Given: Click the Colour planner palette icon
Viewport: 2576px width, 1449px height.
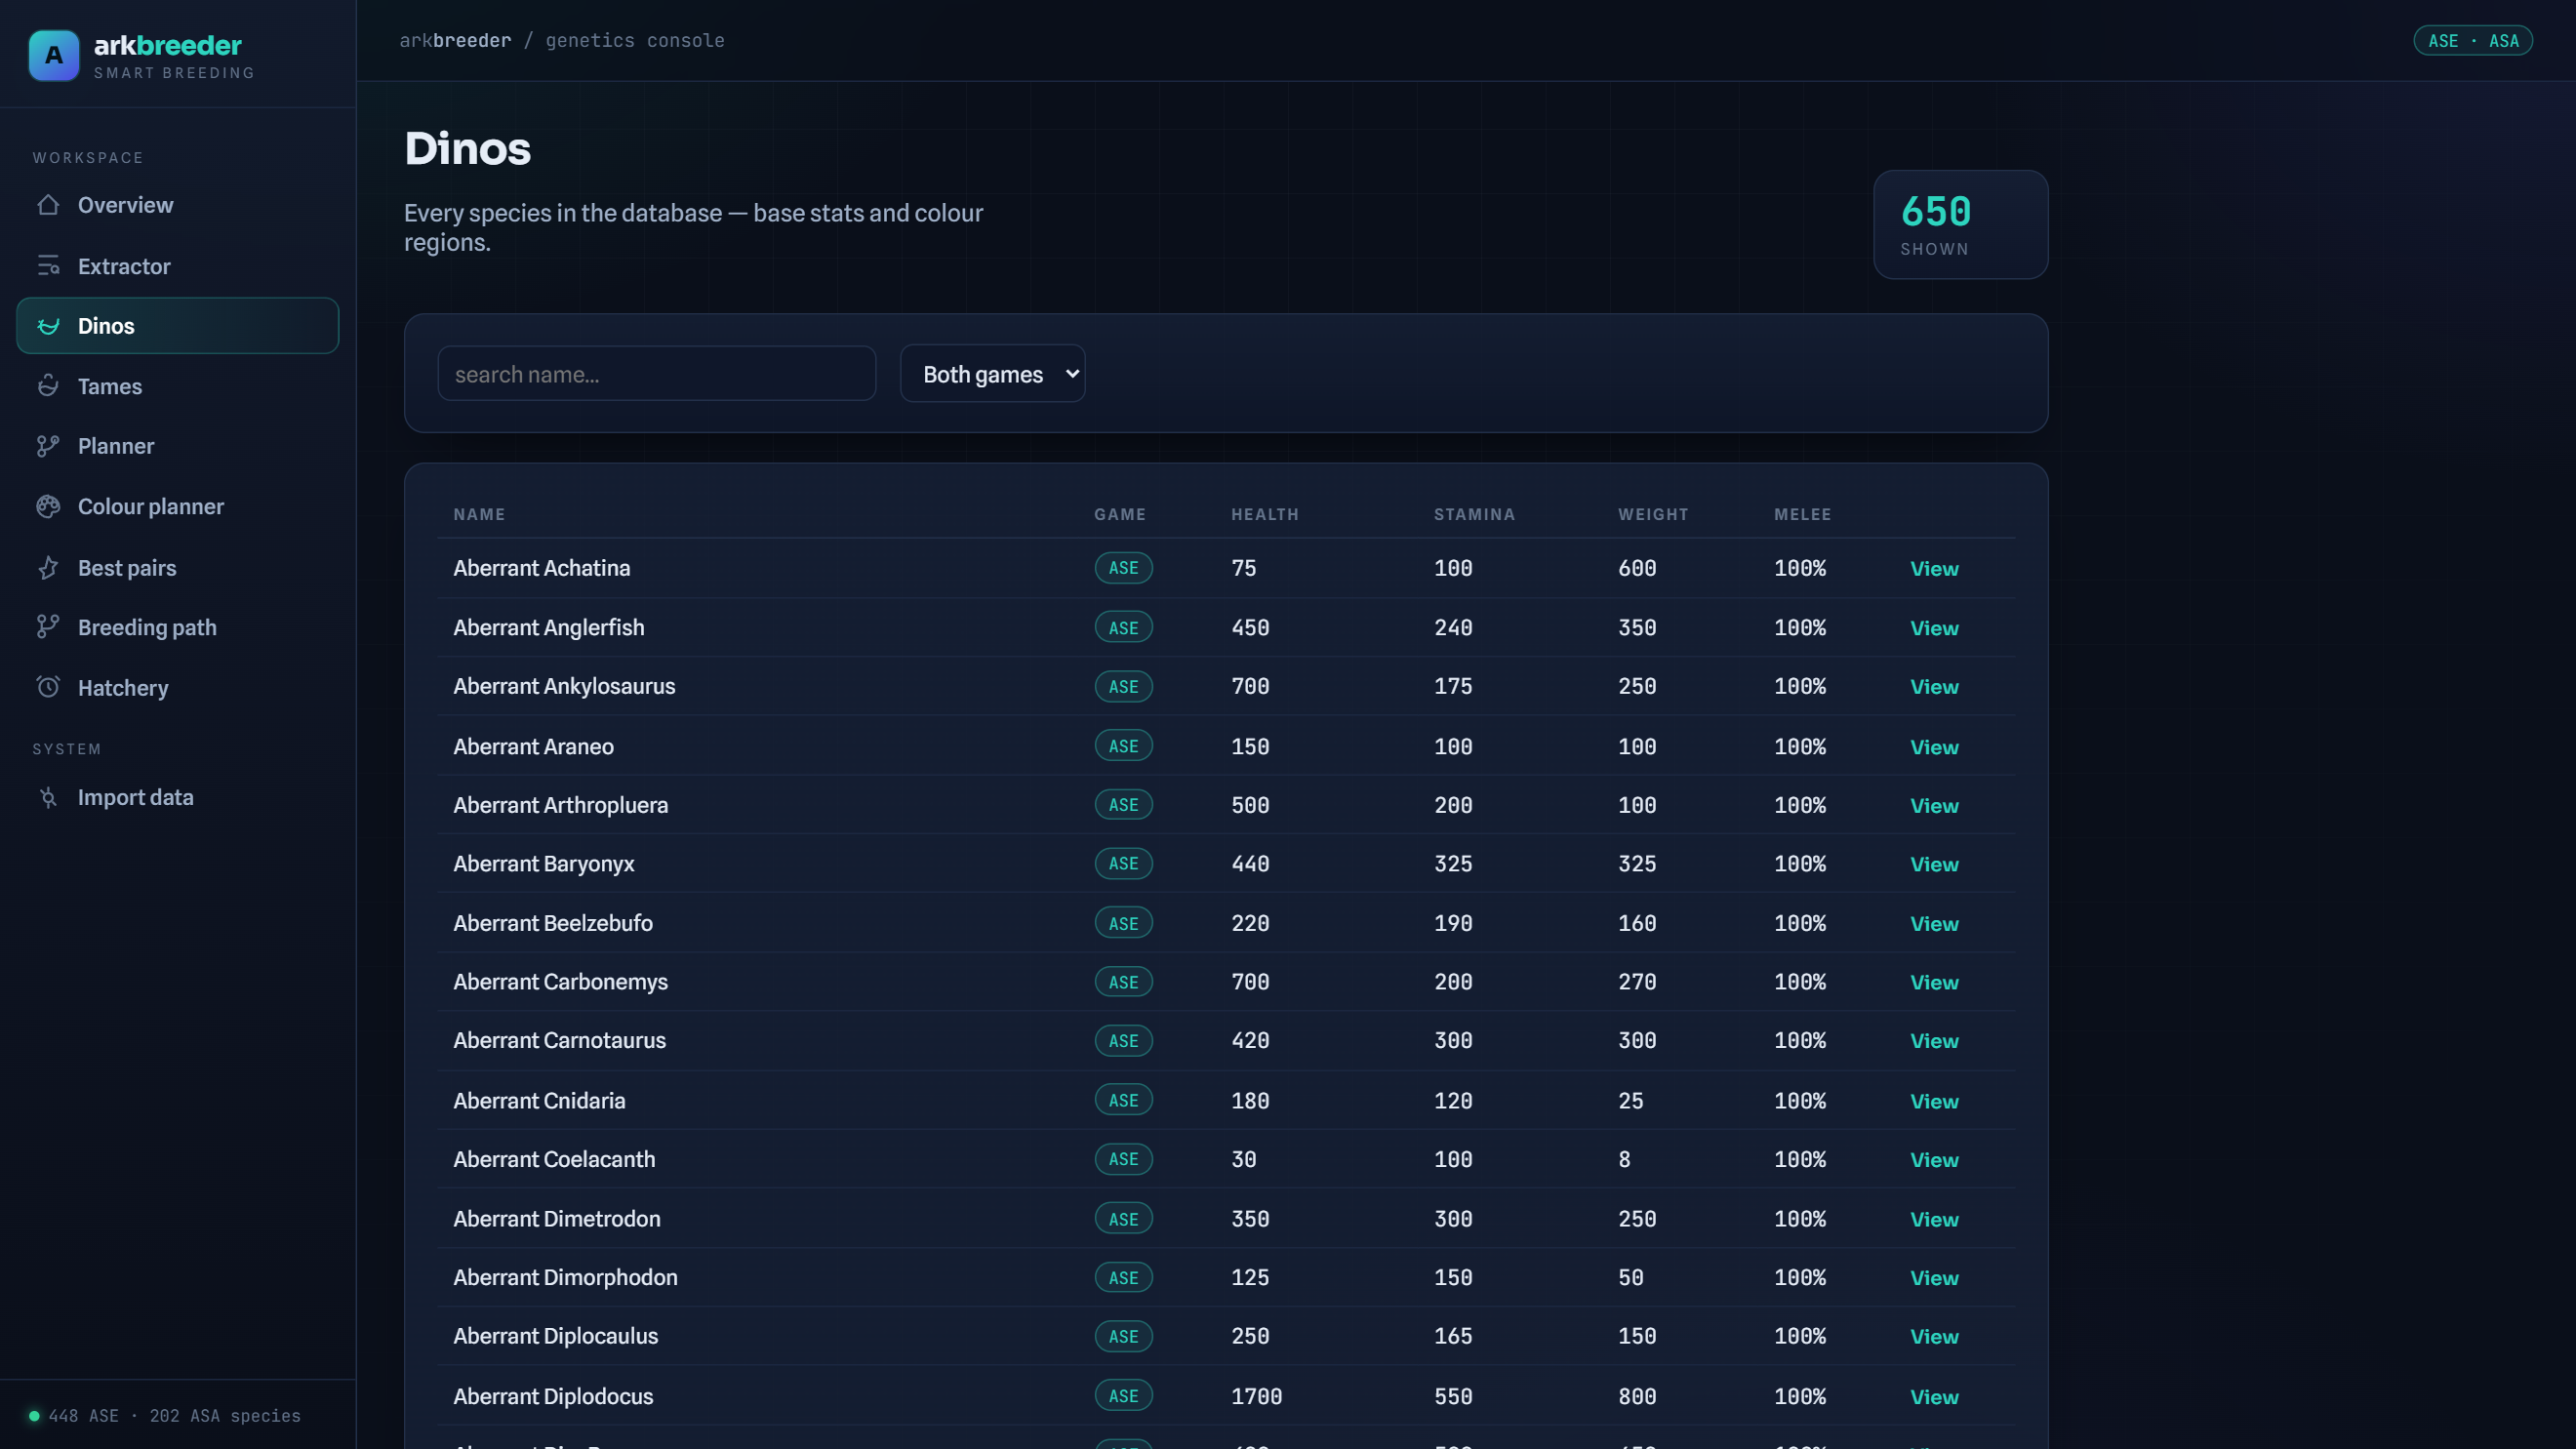Looking at the screenshot, I should (48, 507).
